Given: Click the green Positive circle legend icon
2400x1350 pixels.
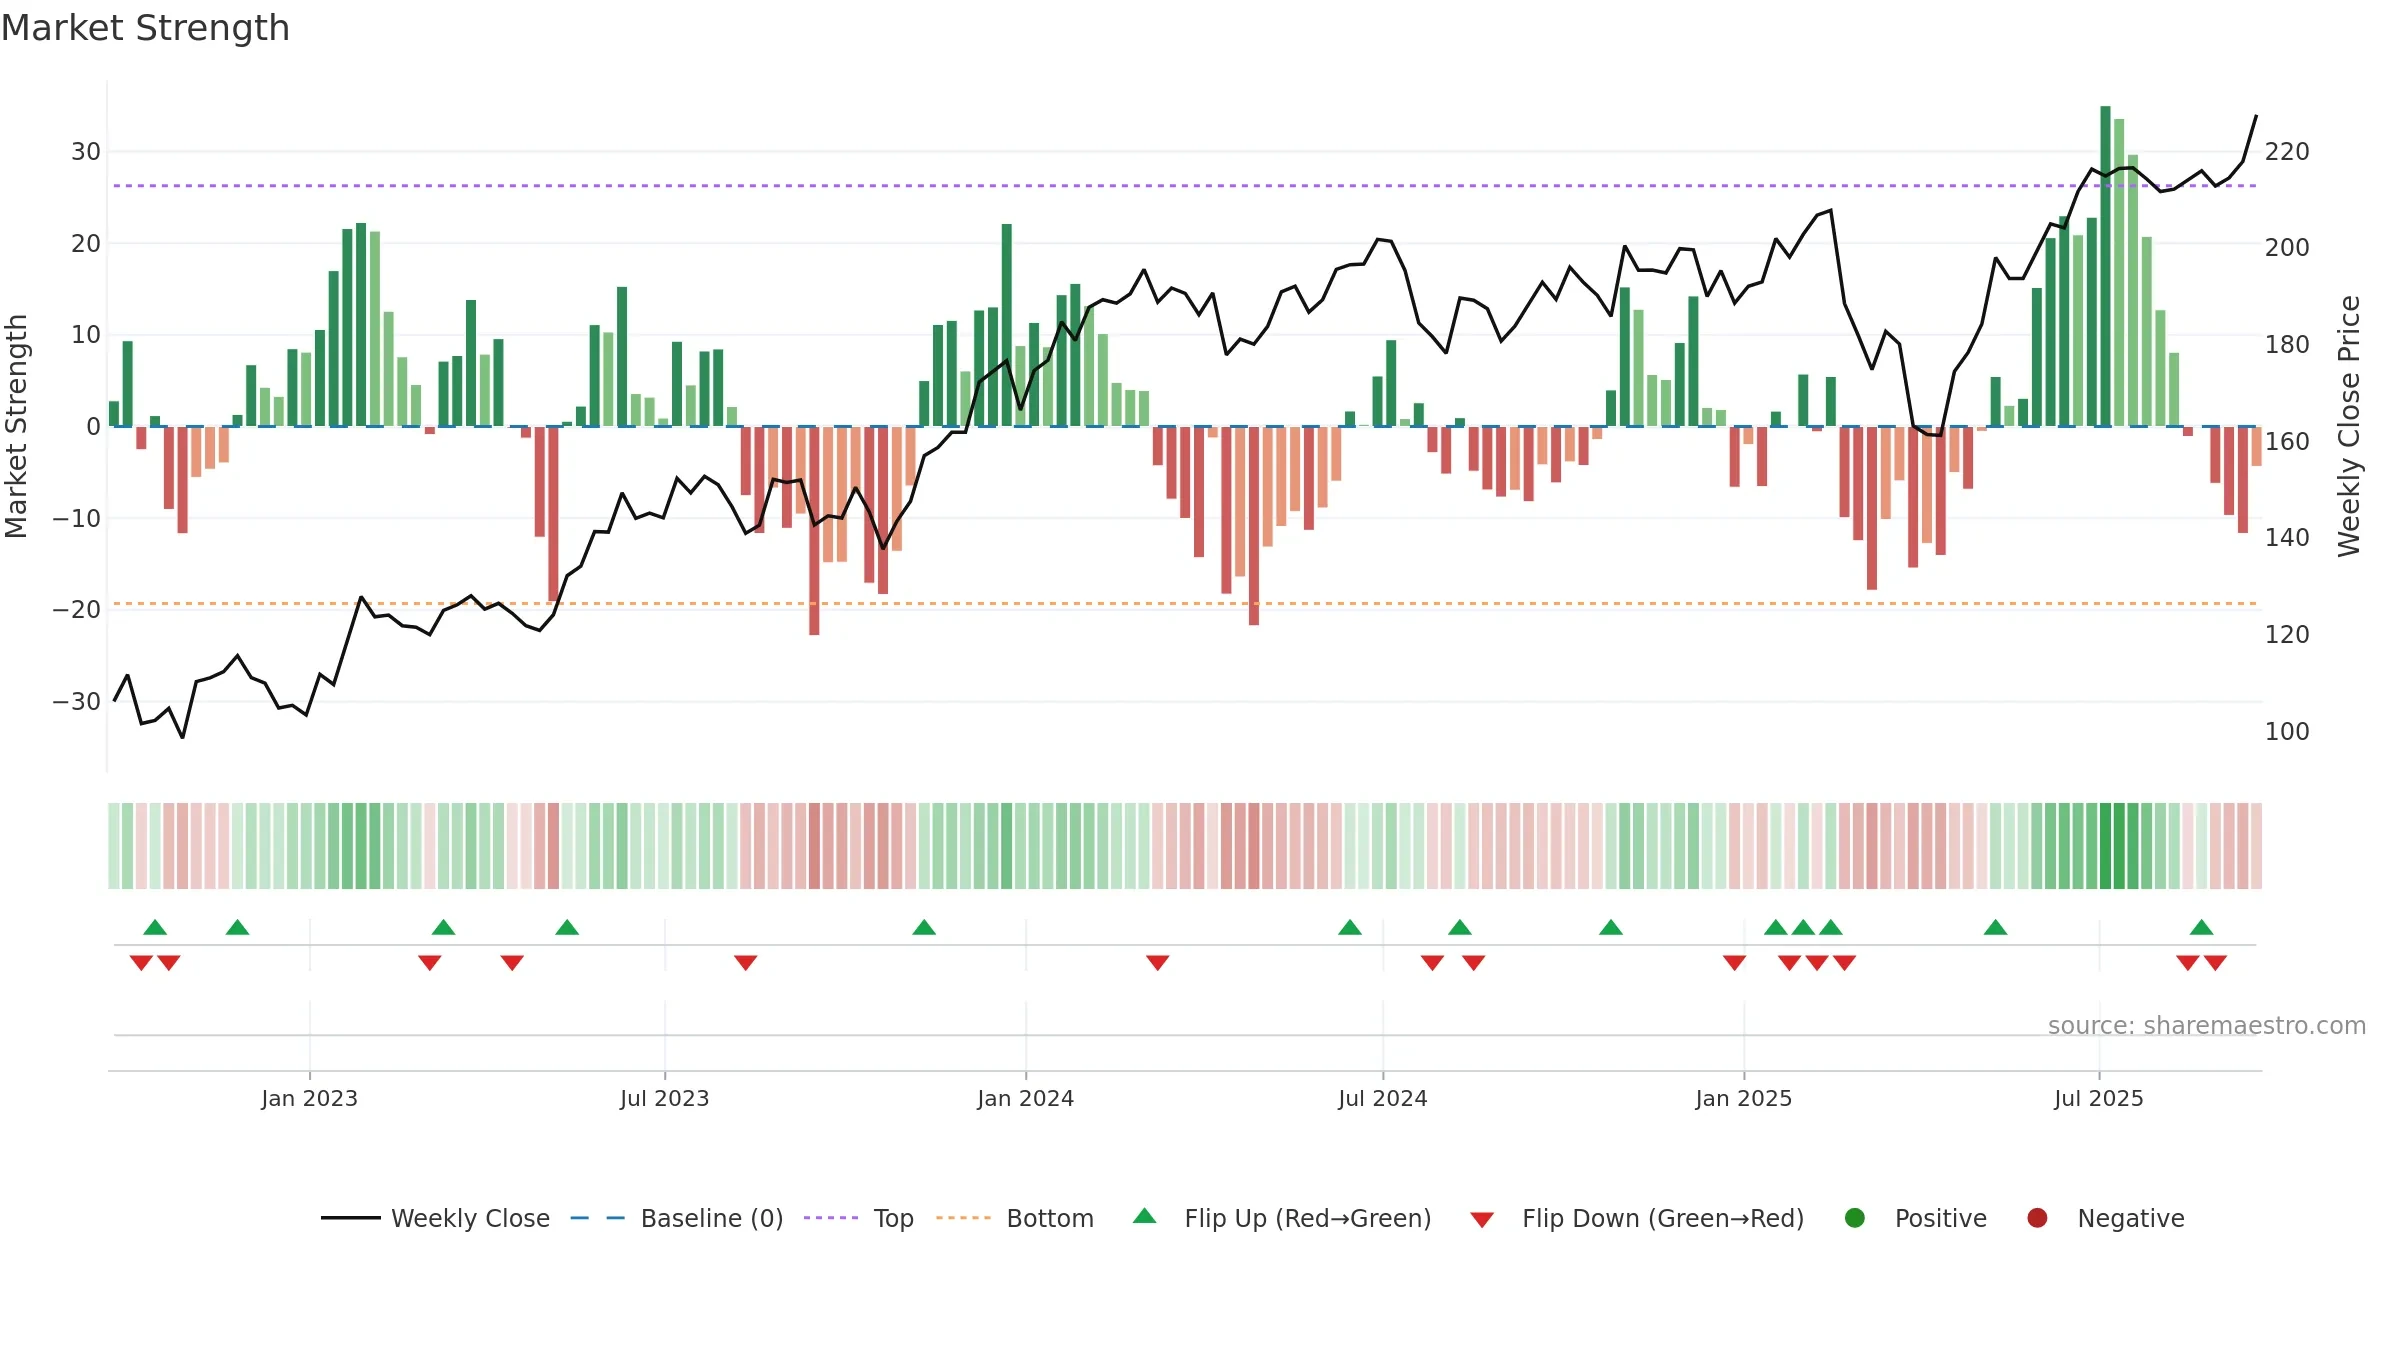Looking at the screenshot, I should click(1855, 1218).
